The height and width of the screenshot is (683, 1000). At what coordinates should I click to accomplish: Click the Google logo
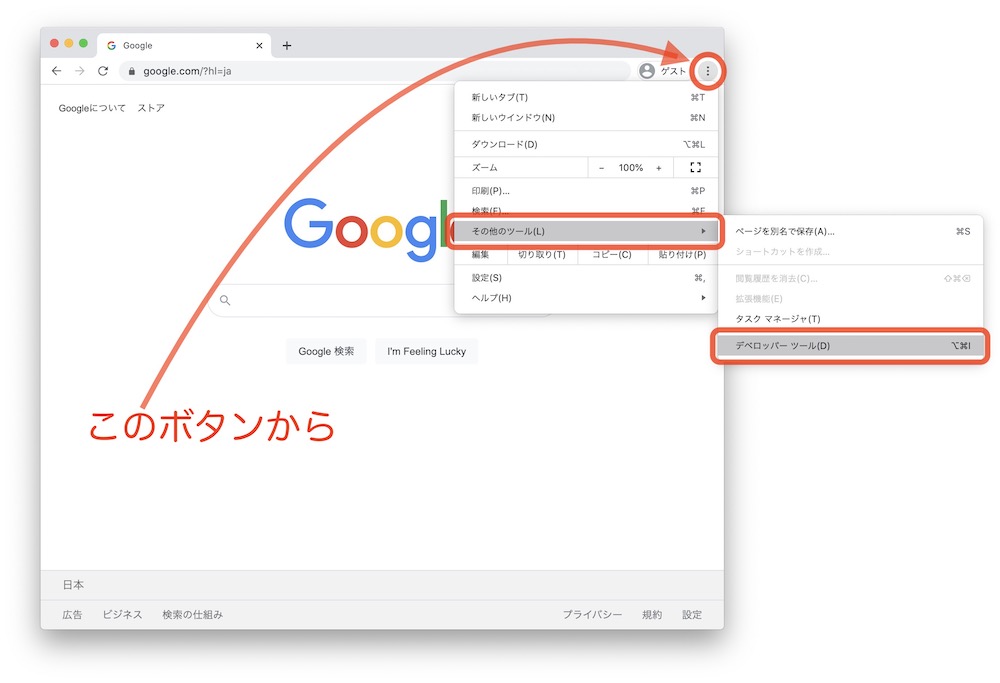[x=369, y=228]
